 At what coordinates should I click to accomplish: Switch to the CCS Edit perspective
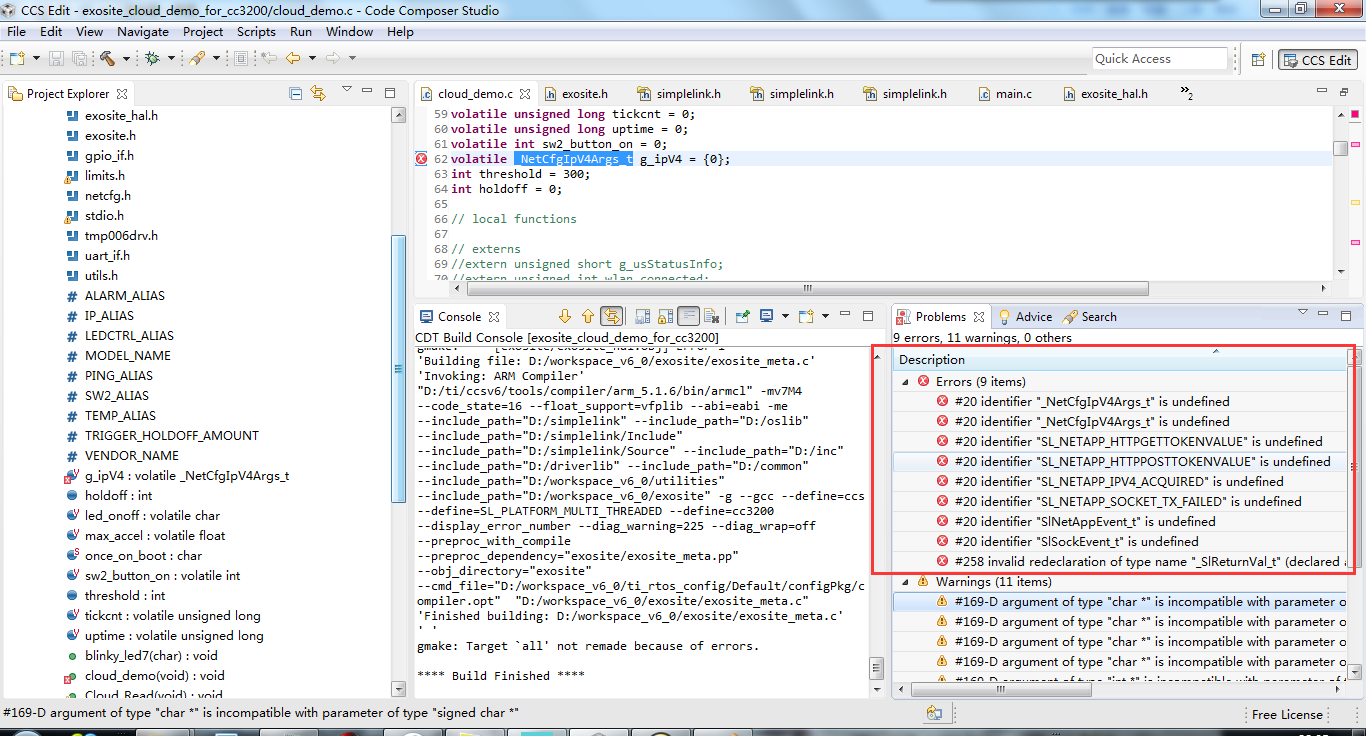1318,60
